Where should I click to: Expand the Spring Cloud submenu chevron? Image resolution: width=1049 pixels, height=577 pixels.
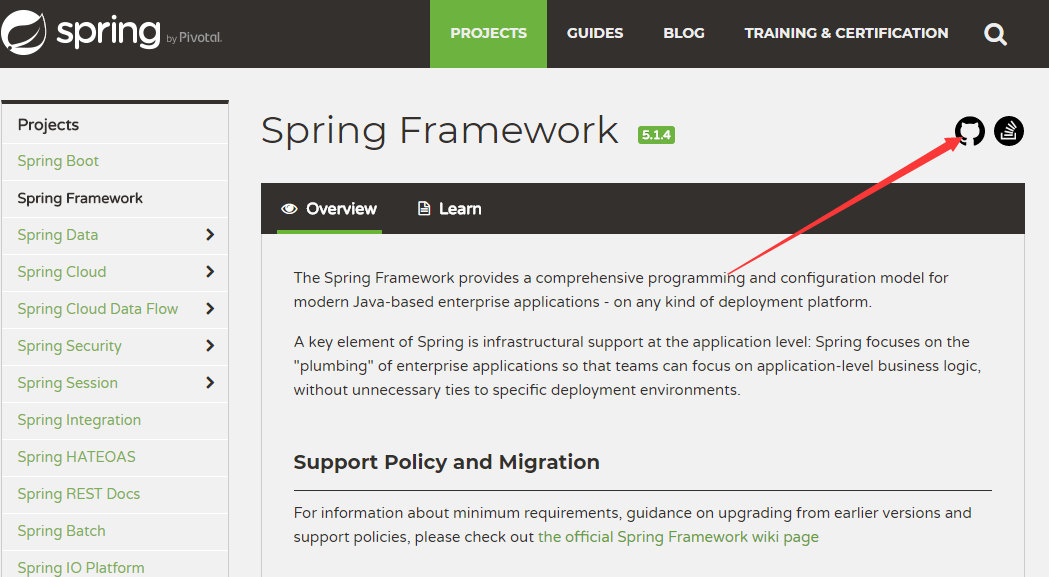pyautogui.click(x=209, y=272)
